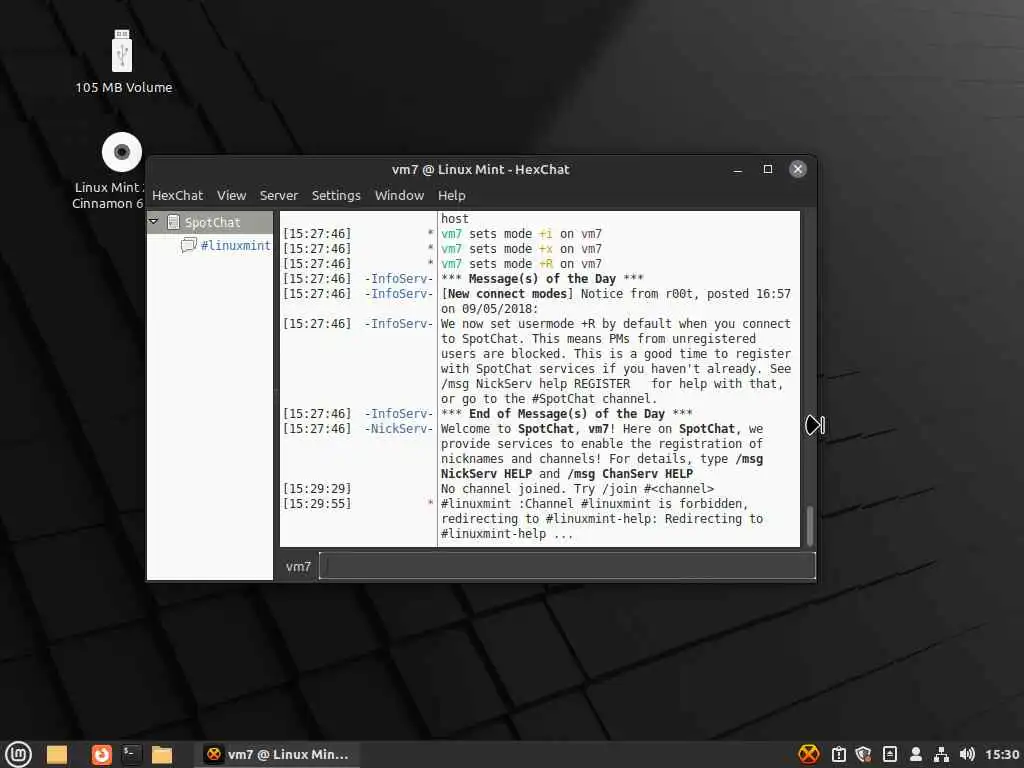The height and width of the screenshot is (768, 1024).
Task: Click the first InfoServ nickname in log
Action: coord(398,279)
